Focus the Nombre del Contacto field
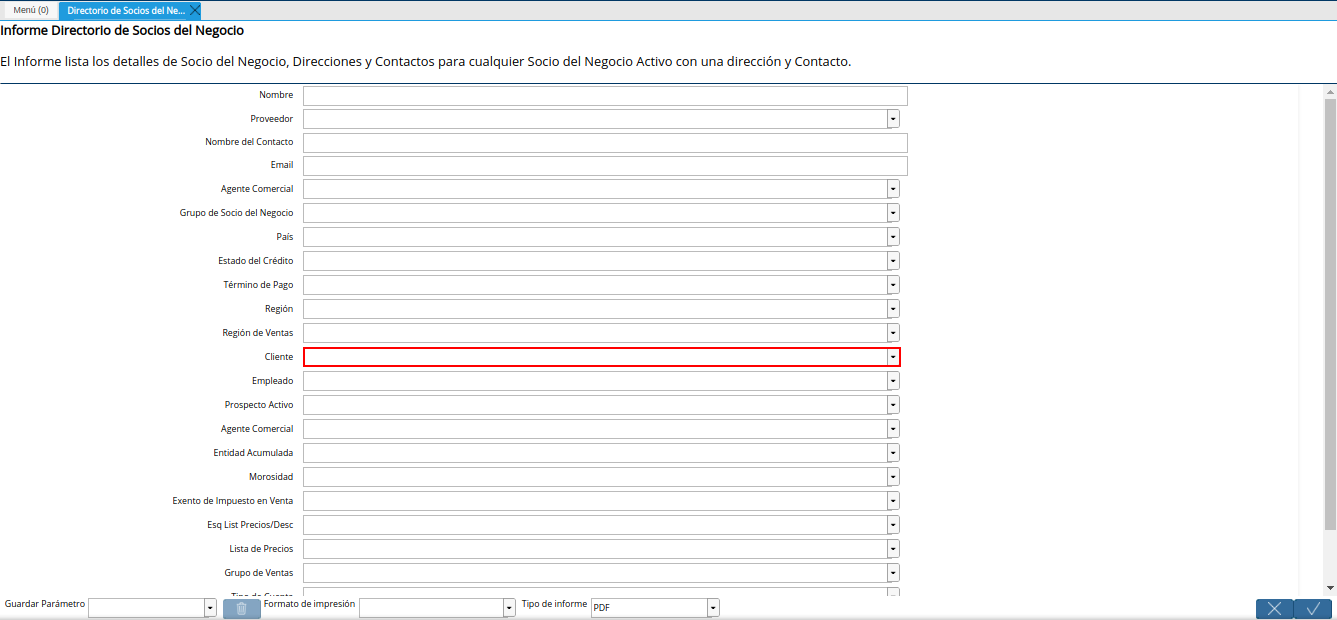This screenshot has width=1337, height=620. coord(605,142)
